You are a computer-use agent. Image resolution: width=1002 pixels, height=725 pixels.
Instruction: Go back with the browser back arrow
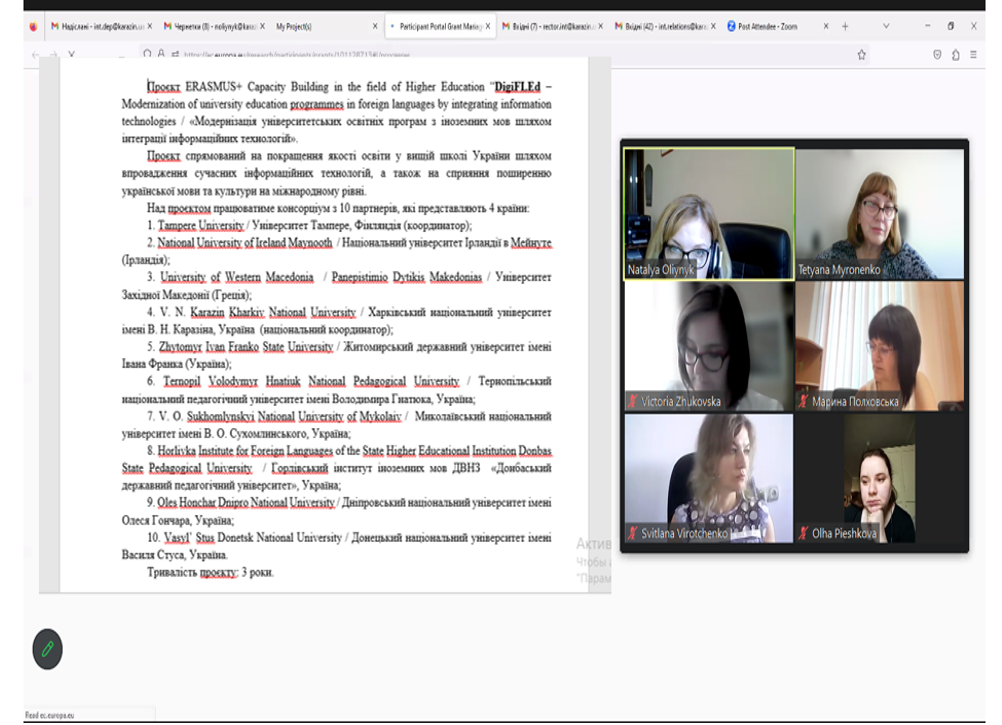coord(38,55)
